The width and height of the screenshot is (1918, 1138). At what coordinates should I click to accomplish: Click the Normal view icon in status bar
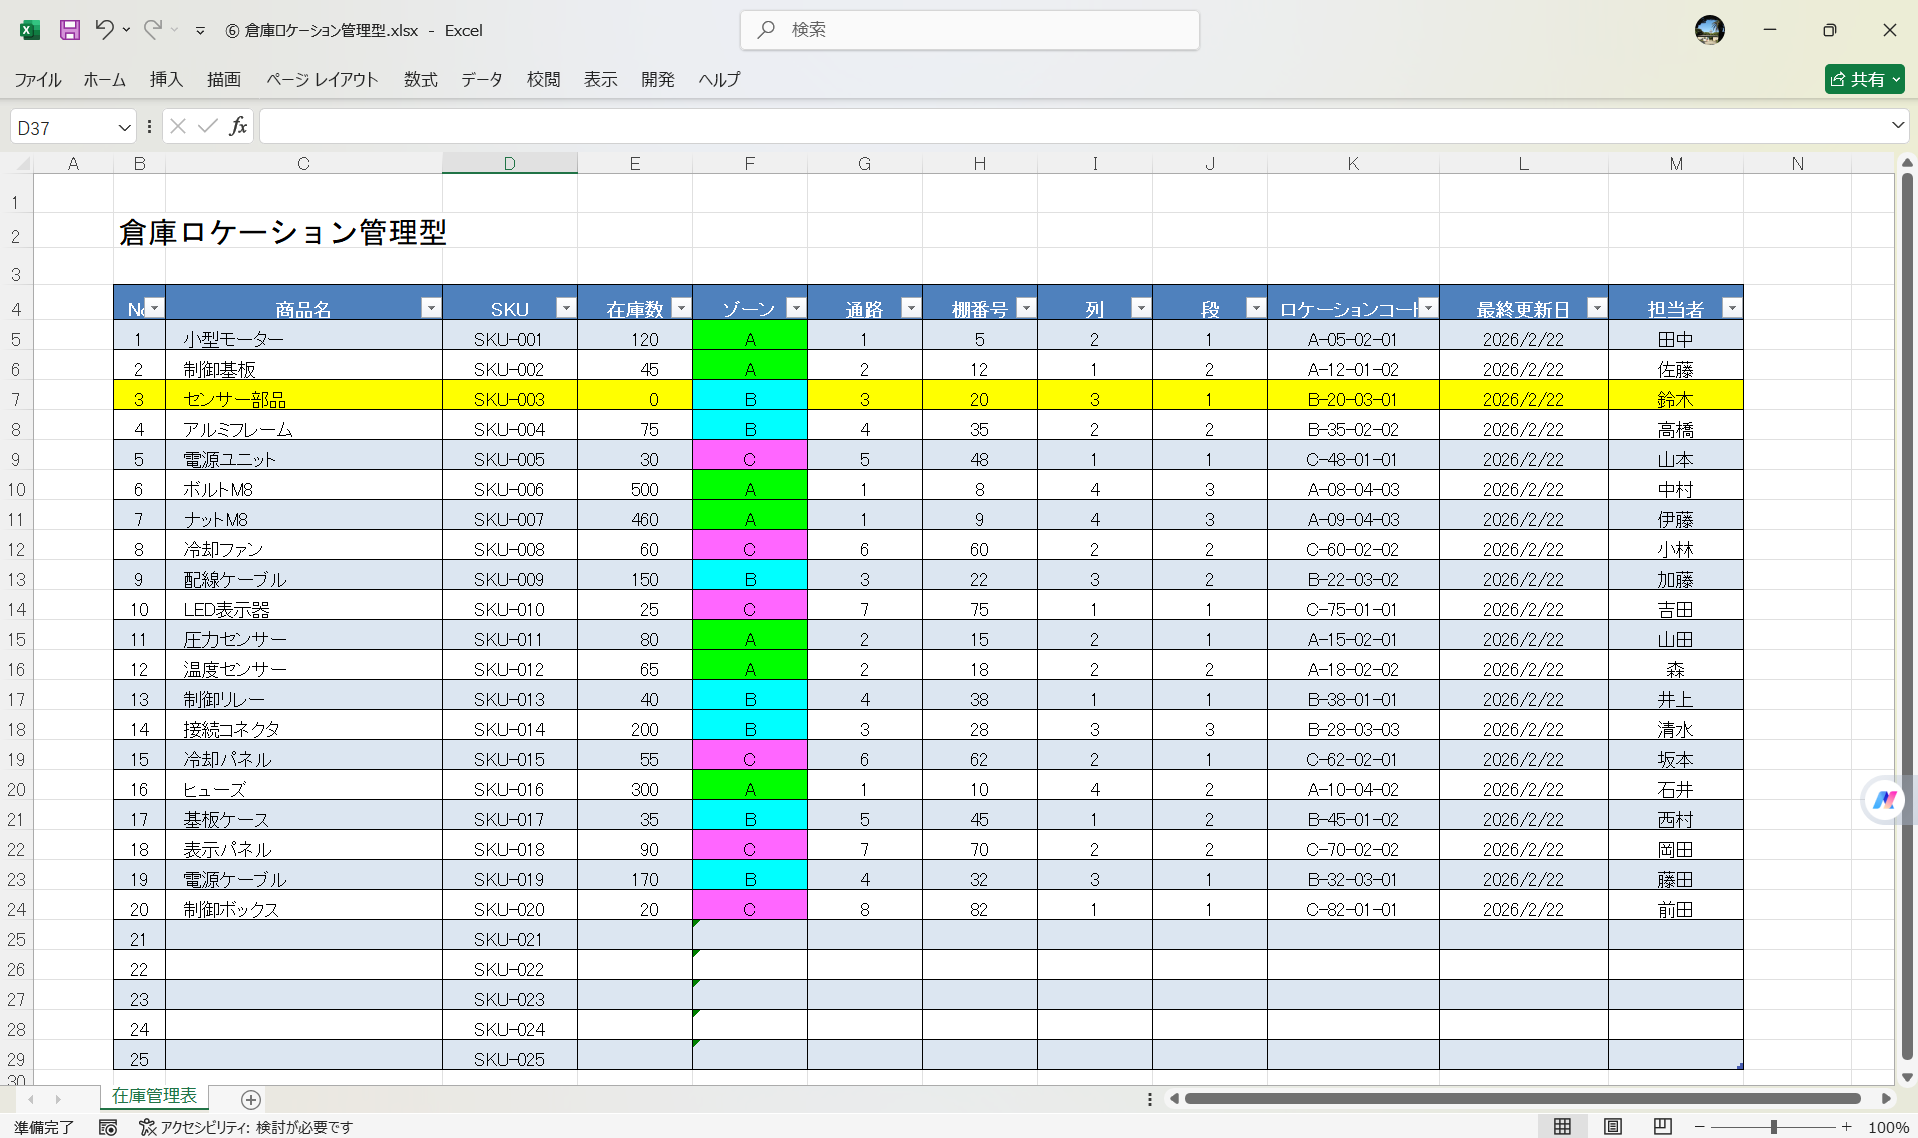pos(1564,1126)
